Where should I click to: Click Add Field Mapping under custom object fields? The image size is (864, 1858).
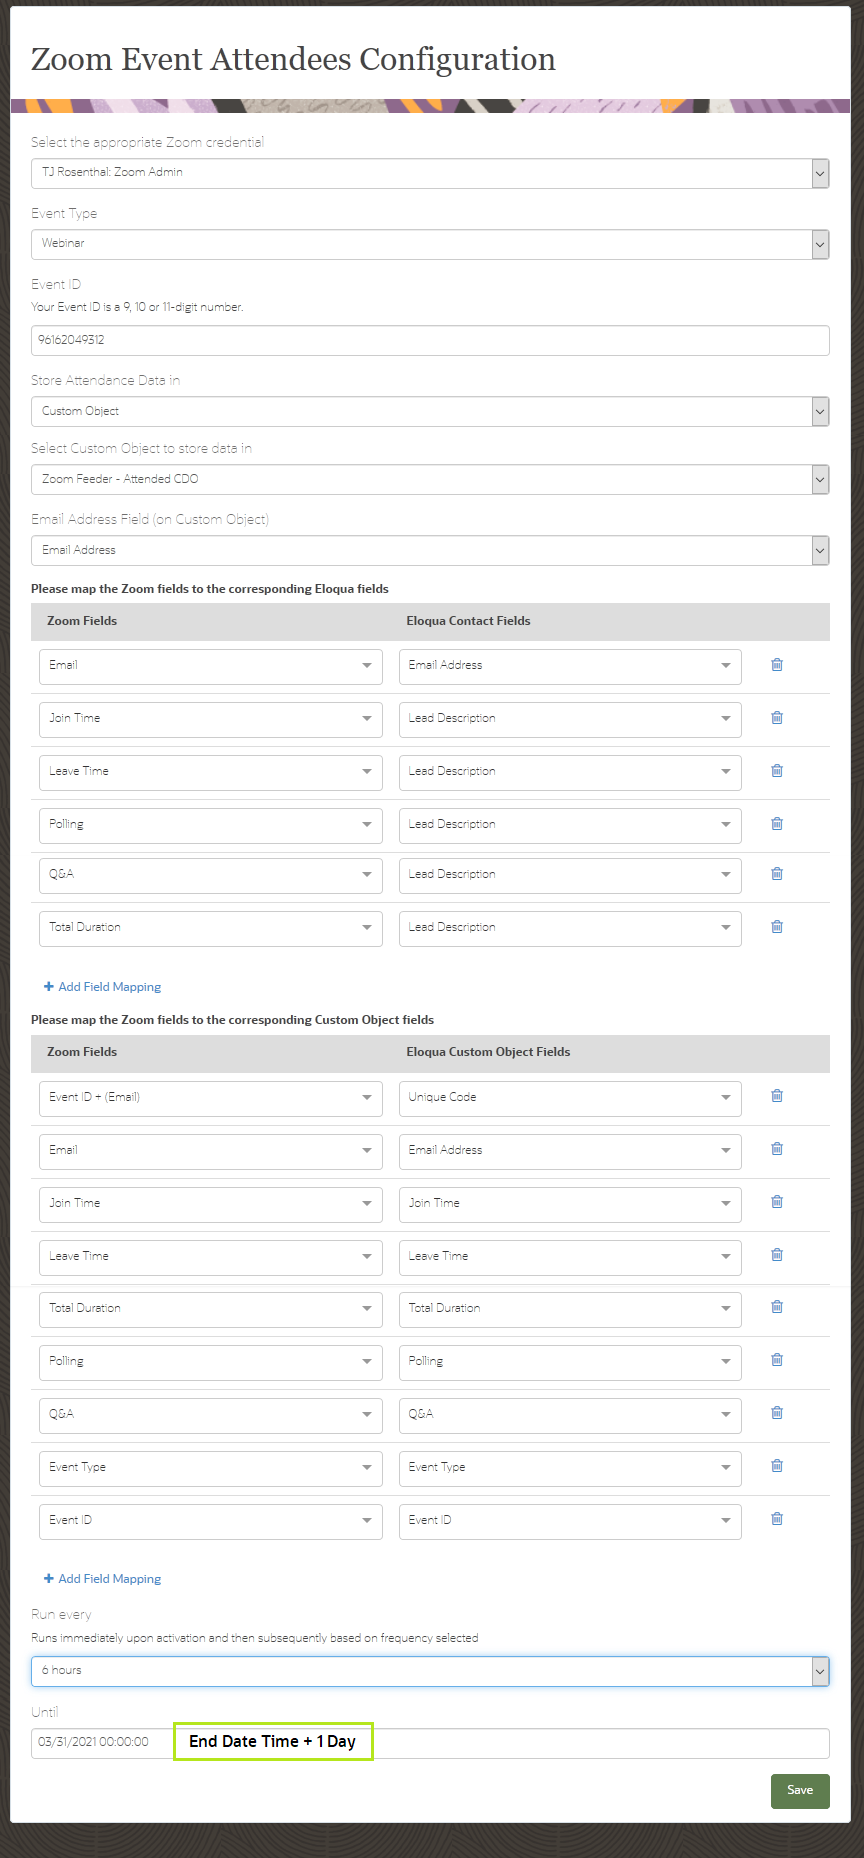103,1579
